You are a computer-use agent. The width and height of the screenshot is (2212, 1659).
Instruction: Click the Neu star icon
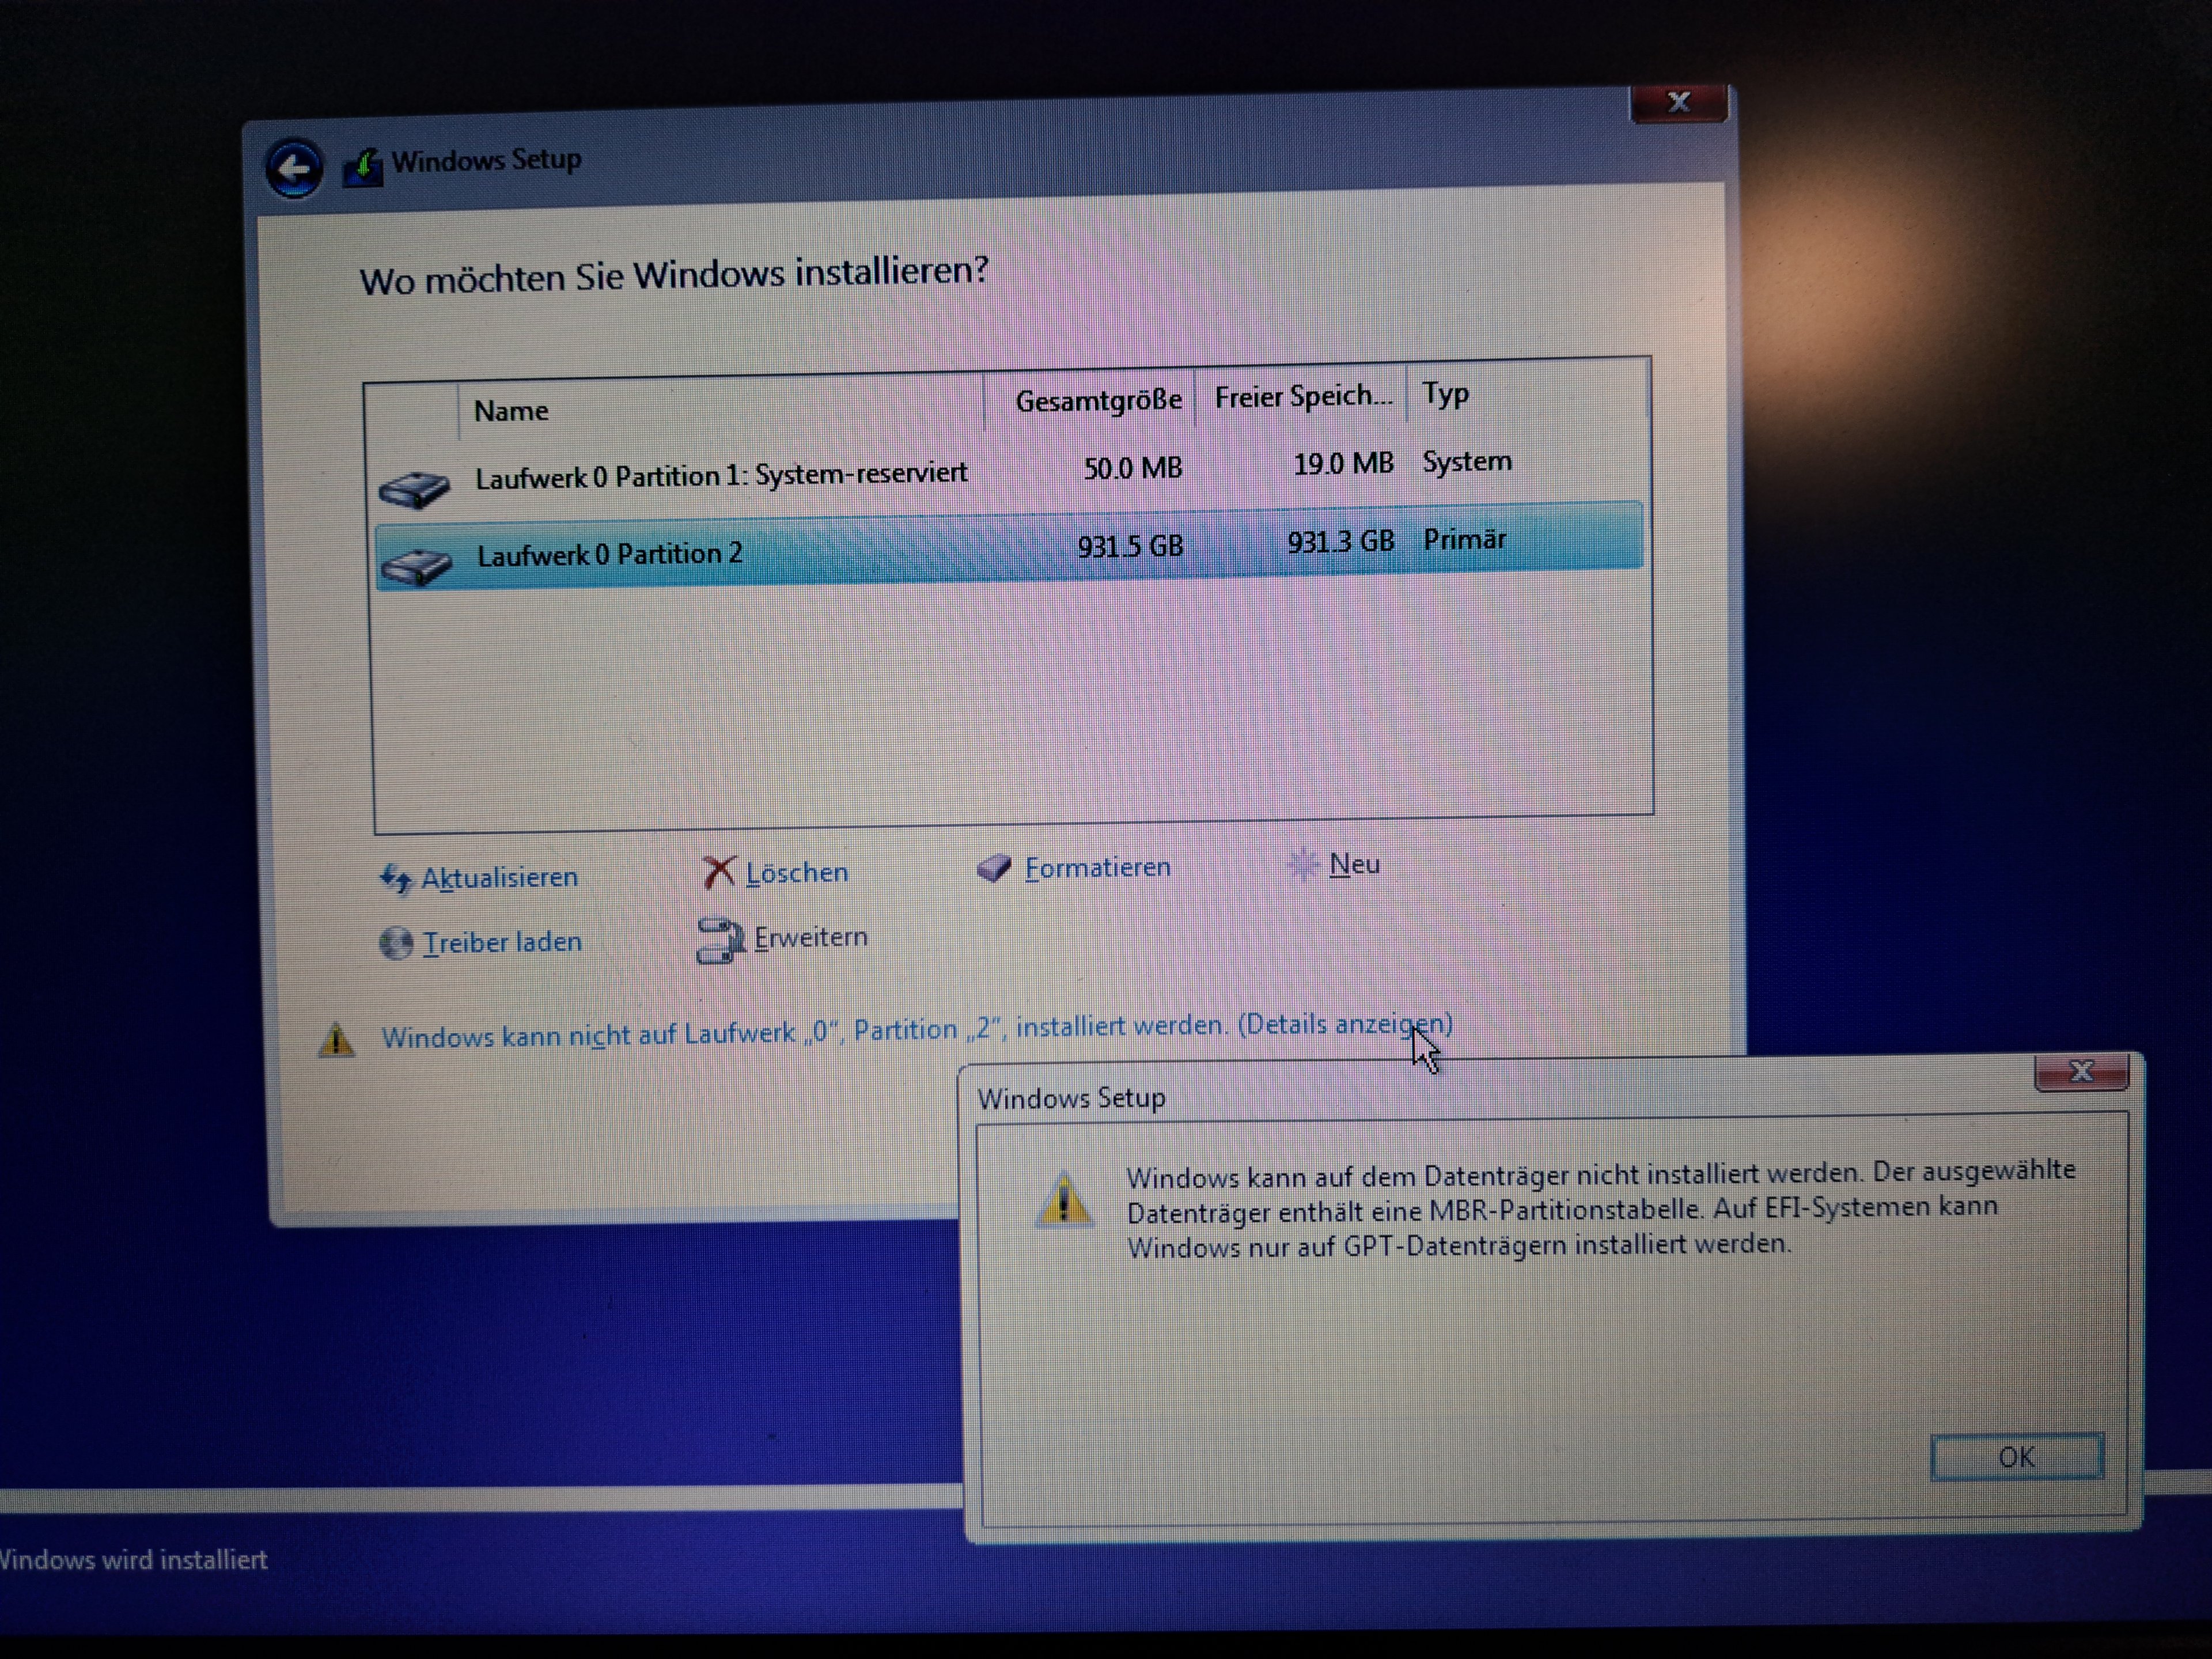click(1303, 864)
